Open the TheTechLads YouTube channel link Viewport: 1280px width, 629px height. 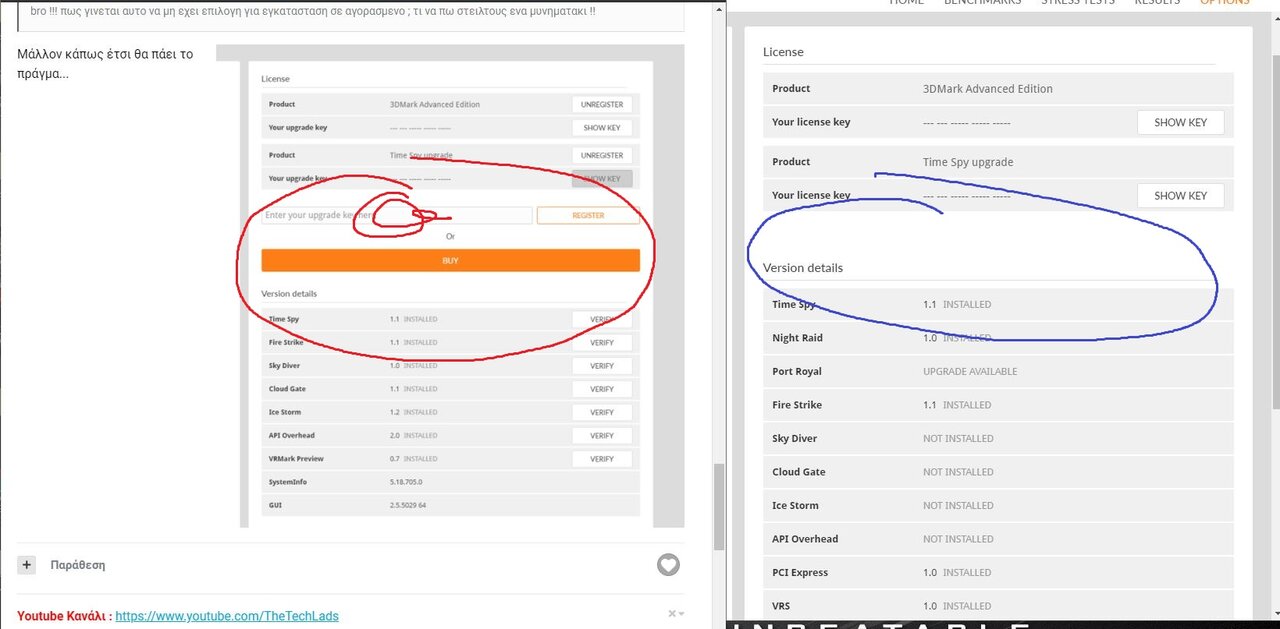(x=227, y=616)
